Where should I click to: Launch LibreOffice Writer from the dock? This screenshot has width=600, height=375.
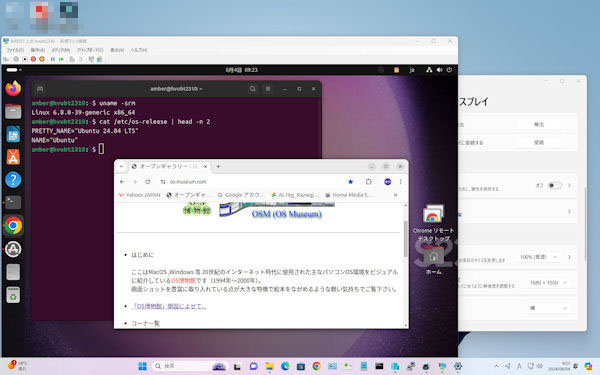(x=13, y=134)
